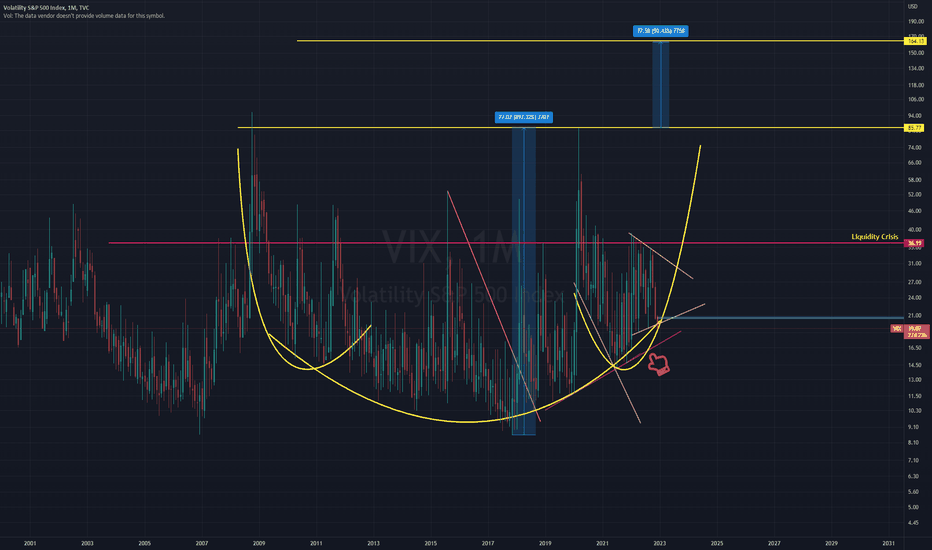Click the 5.60 price axis label

913,492
